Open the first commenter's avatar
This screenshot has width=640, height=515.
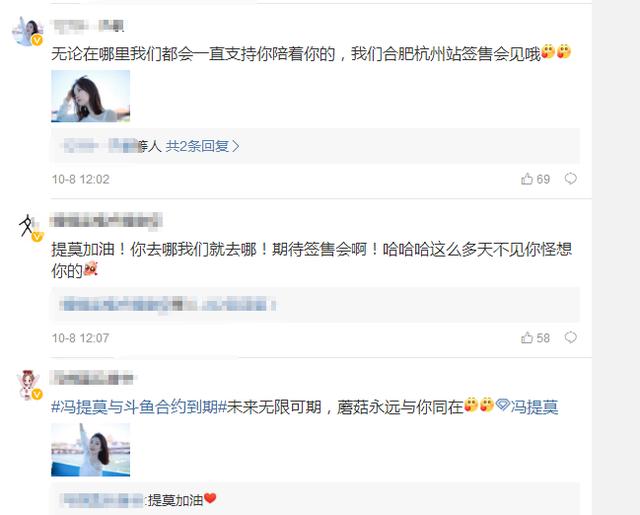coord(28,31)
